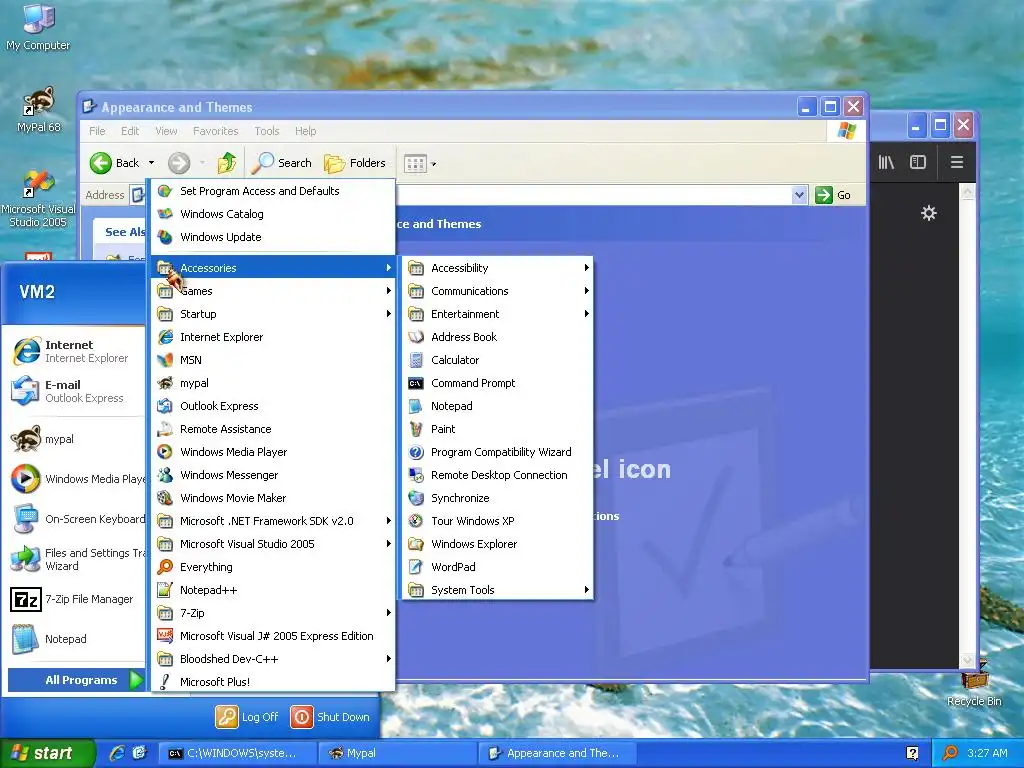Open Microsoft Visual J# 2005 Express Edition
Screen dimensions: 1024x768
273,635
